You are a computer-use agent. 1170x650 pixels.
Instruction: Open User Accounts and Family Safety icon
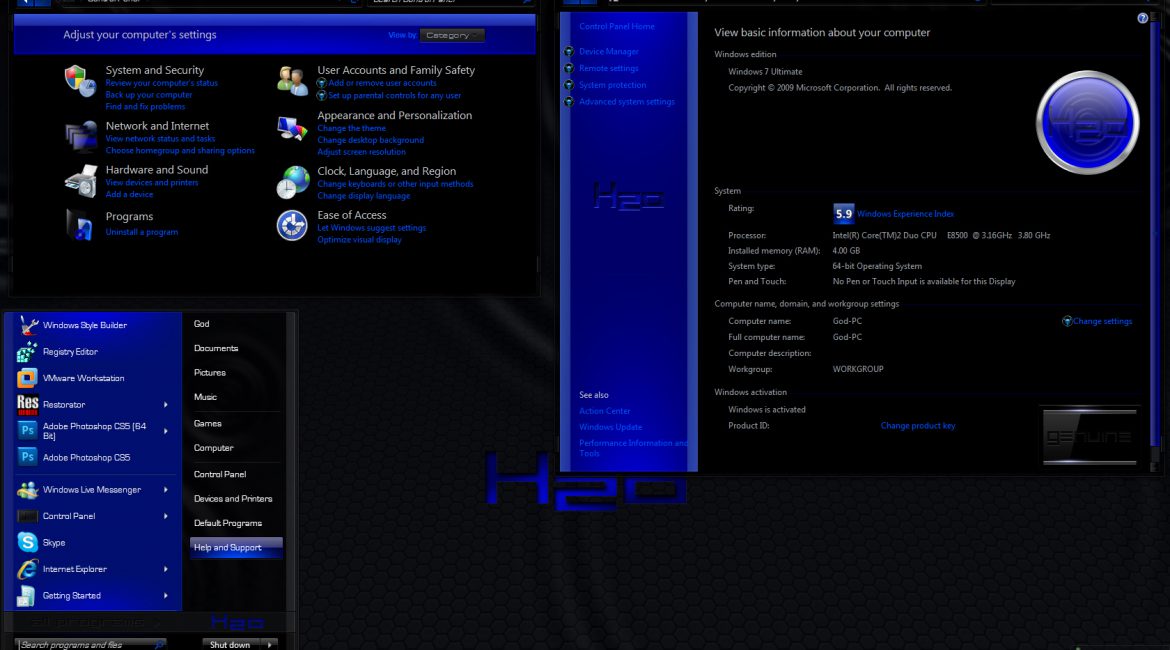coord(292,81)
